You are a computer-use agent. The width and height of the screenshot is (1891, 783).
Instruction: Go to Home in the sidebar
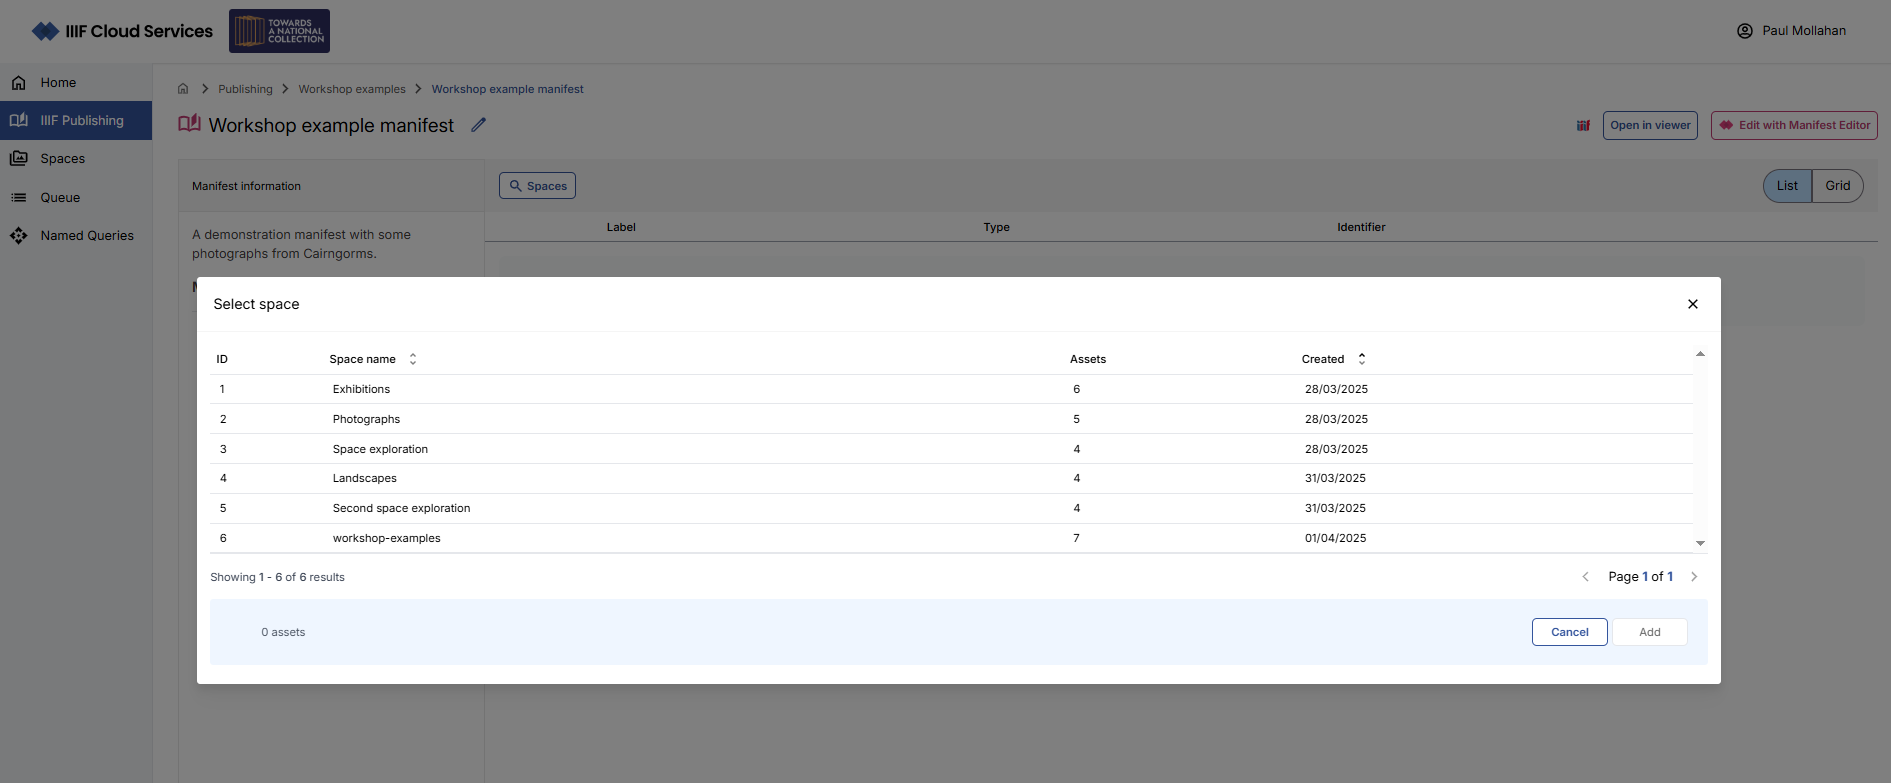point(58,83)
